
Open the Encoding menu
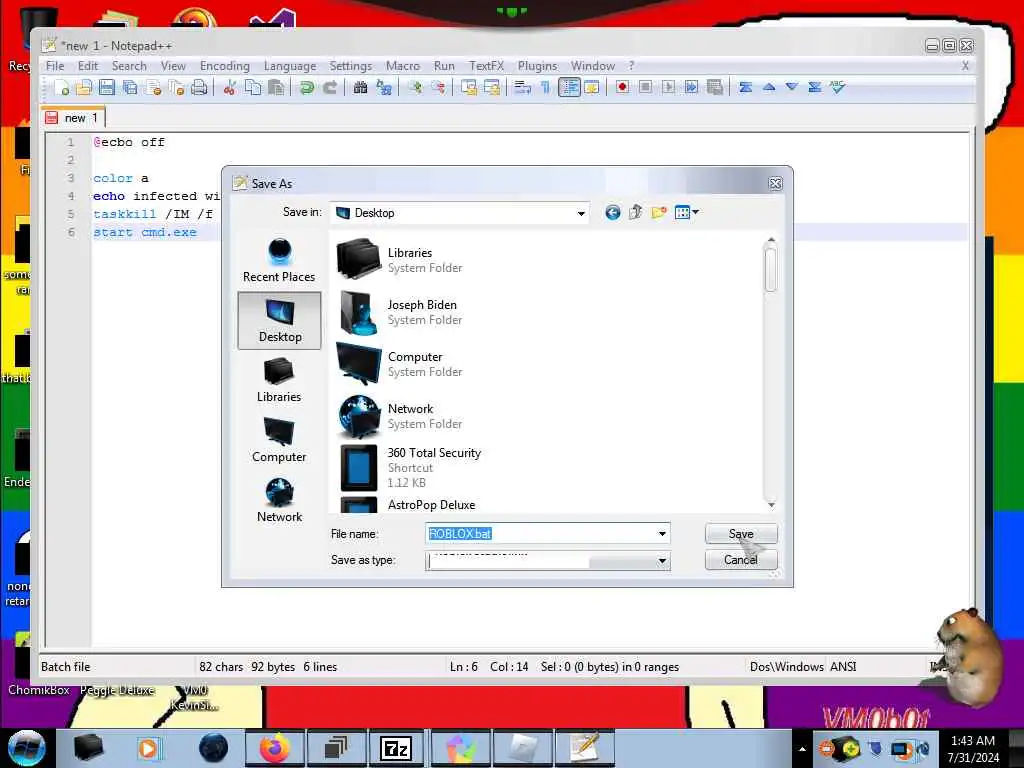tap(225, 66)
